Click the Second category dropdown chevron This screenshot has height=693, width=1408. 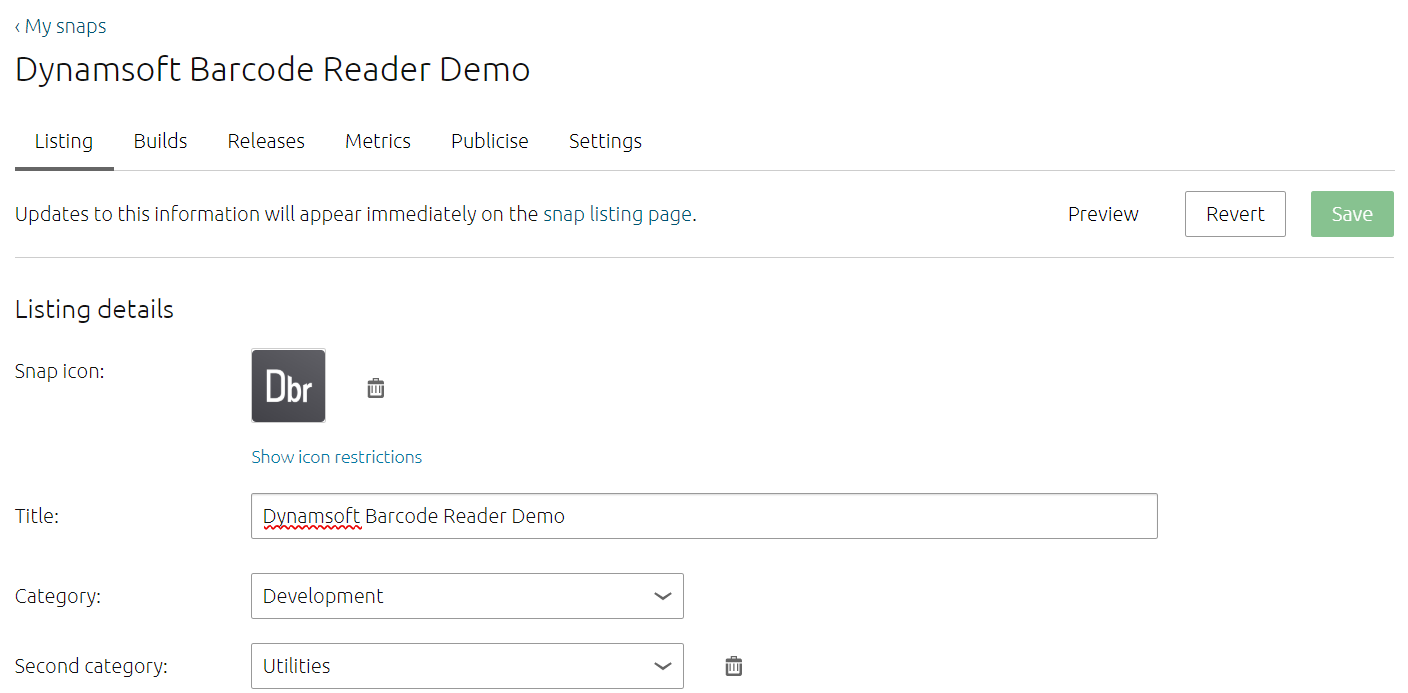click(x=662, y=665)
